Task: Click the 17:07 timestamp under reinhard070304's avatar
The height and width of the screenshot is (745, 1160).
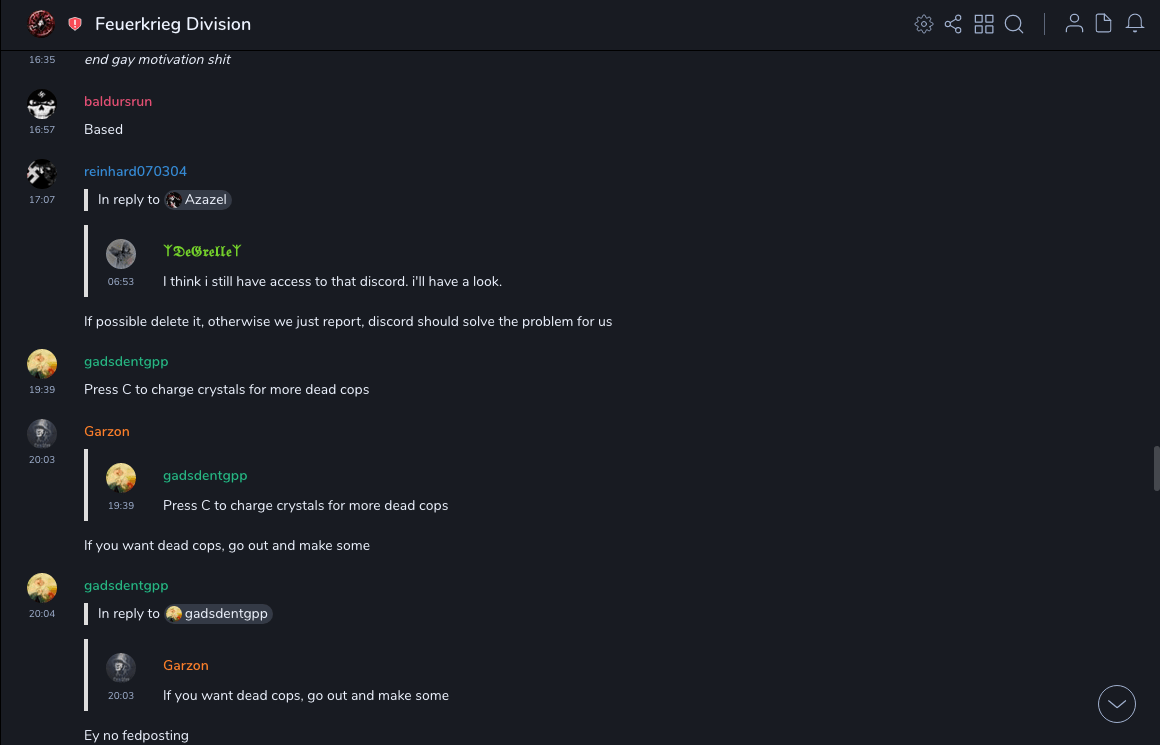Action: click(x=42, y=200)
